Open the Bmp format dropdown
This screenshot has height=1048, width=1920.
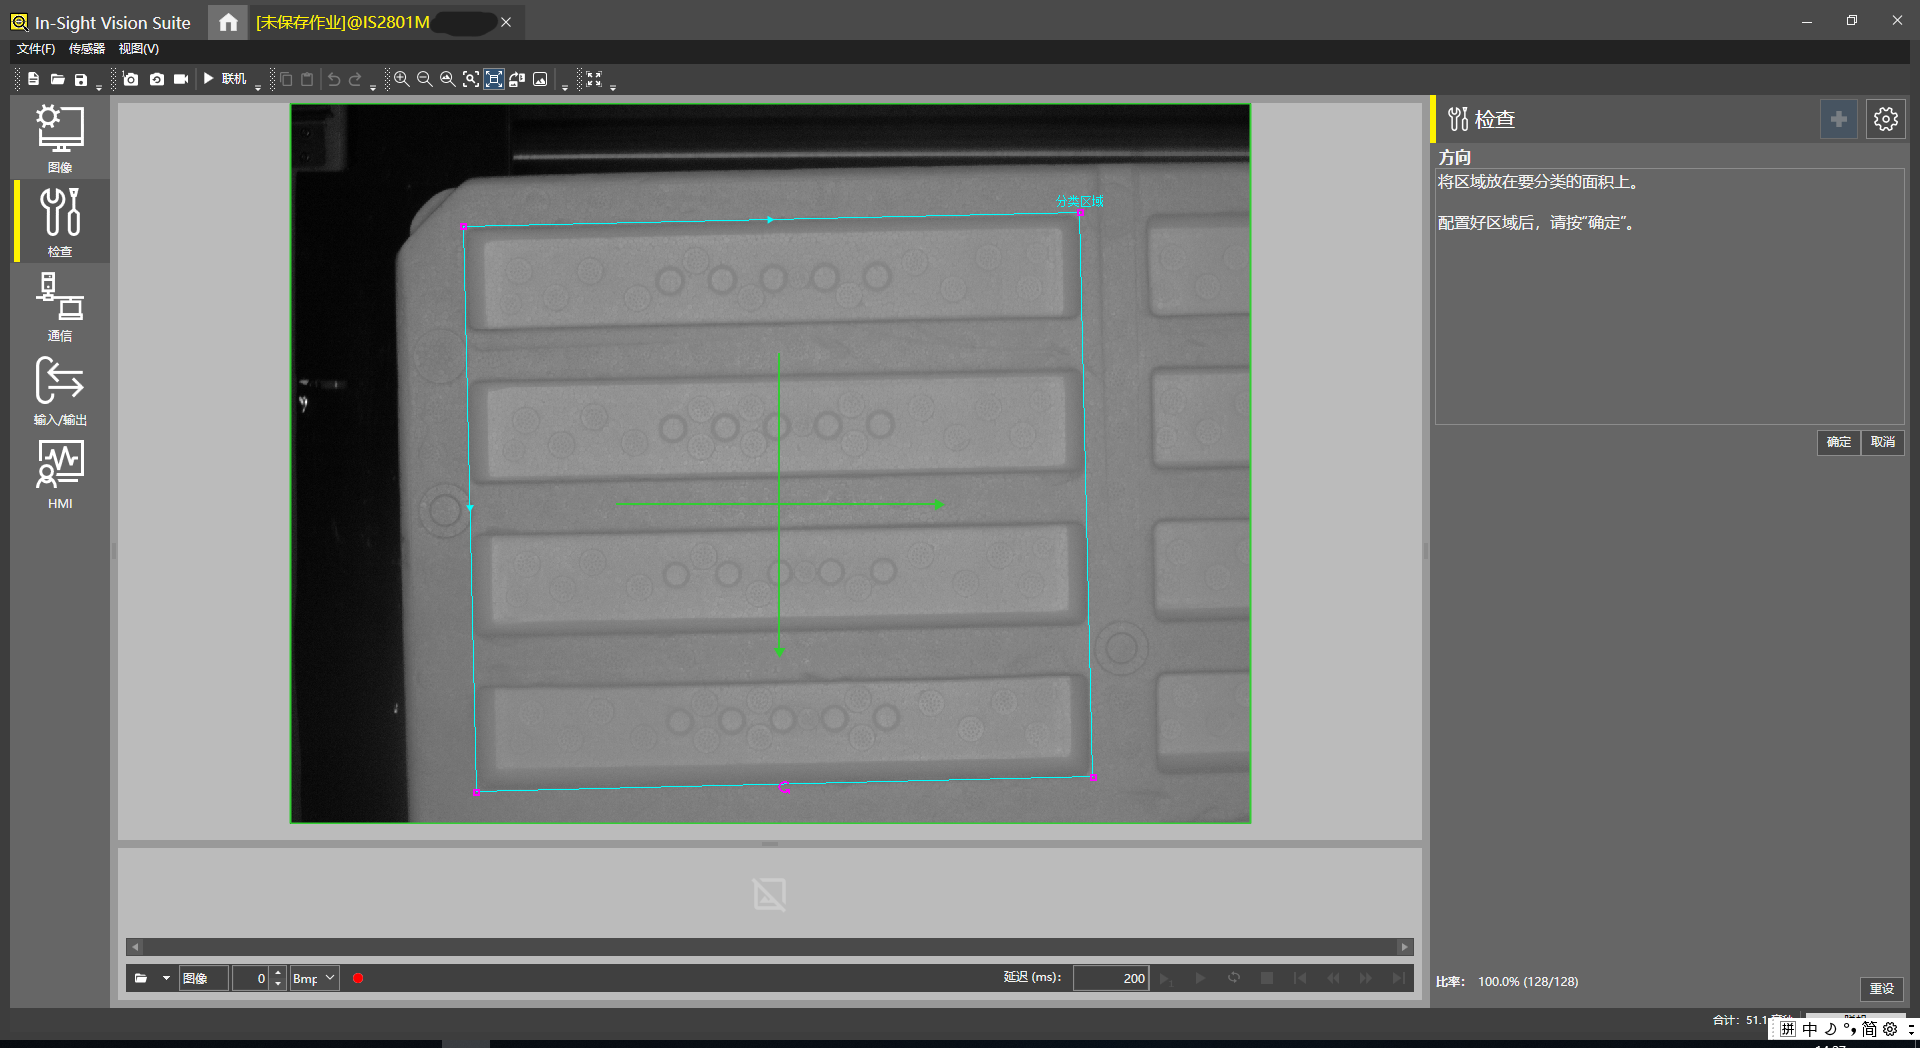(314, 978)
